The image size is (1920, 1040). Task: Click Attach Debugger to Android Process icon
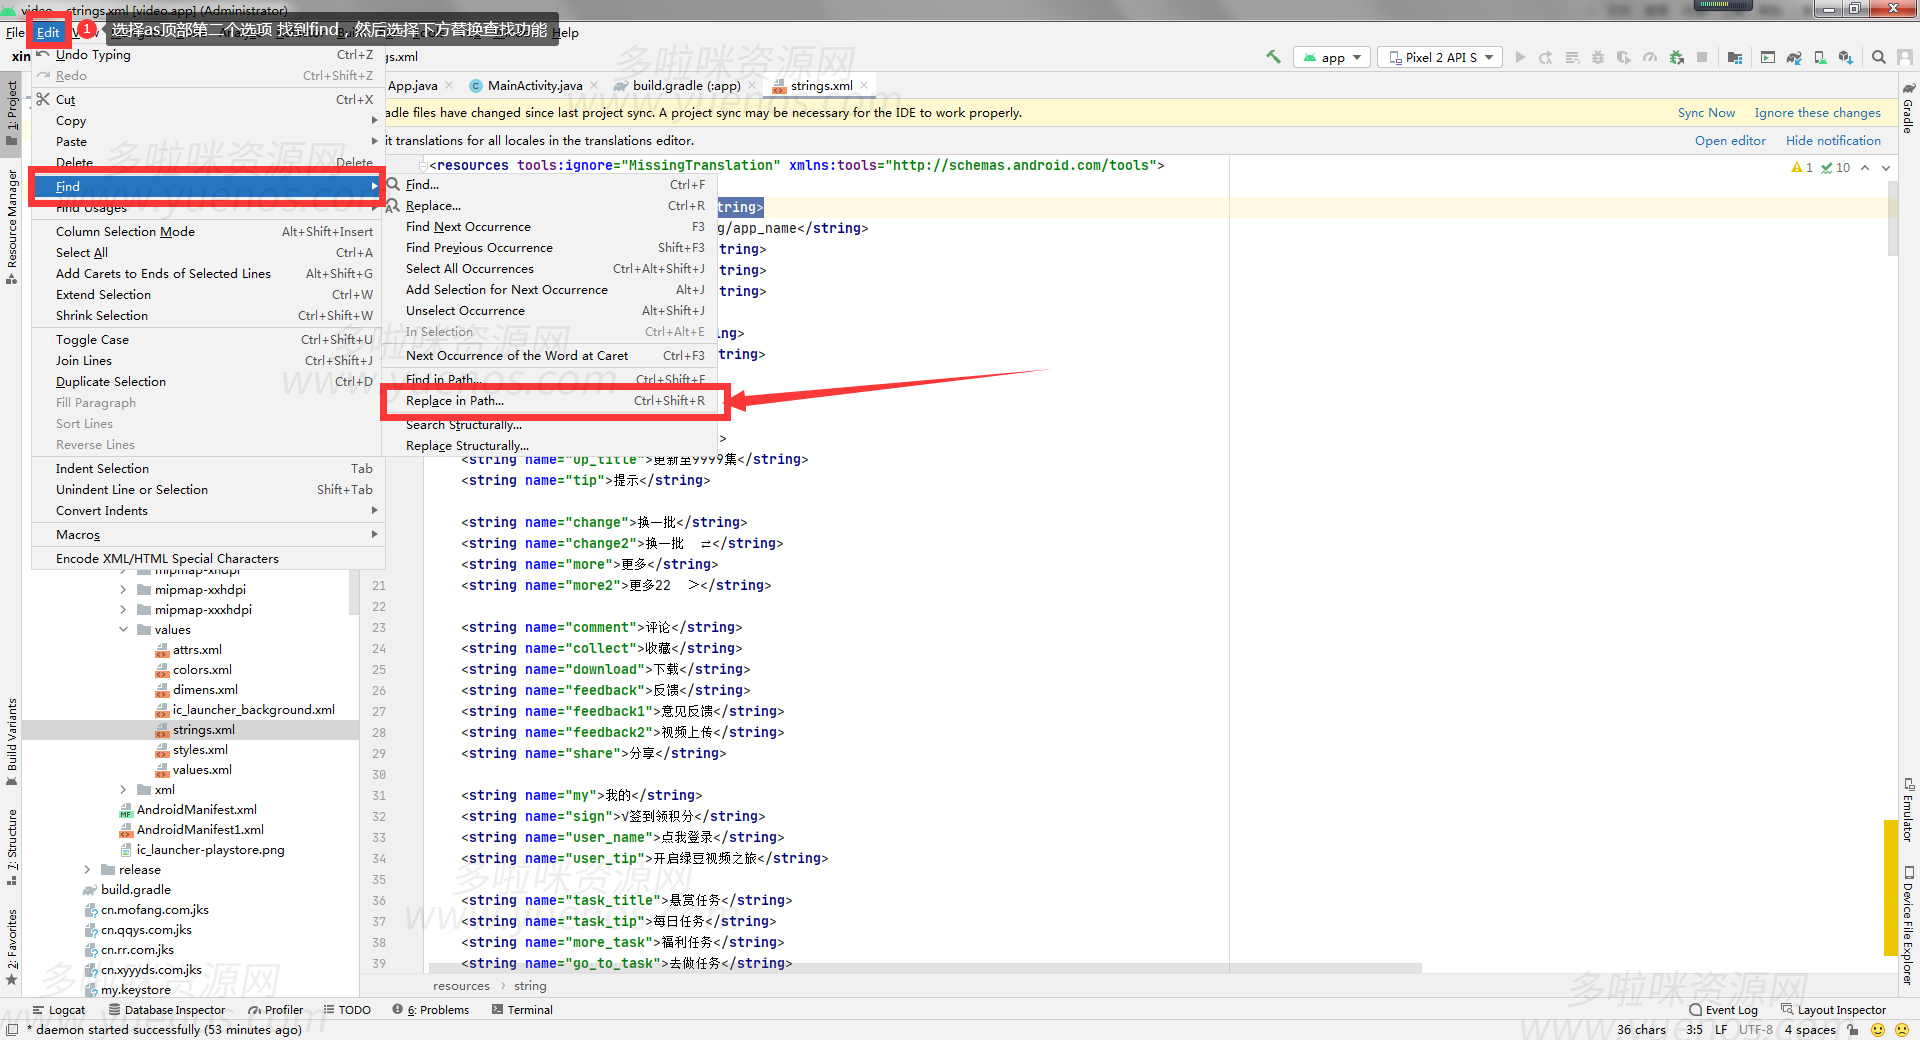[1677, 57]
